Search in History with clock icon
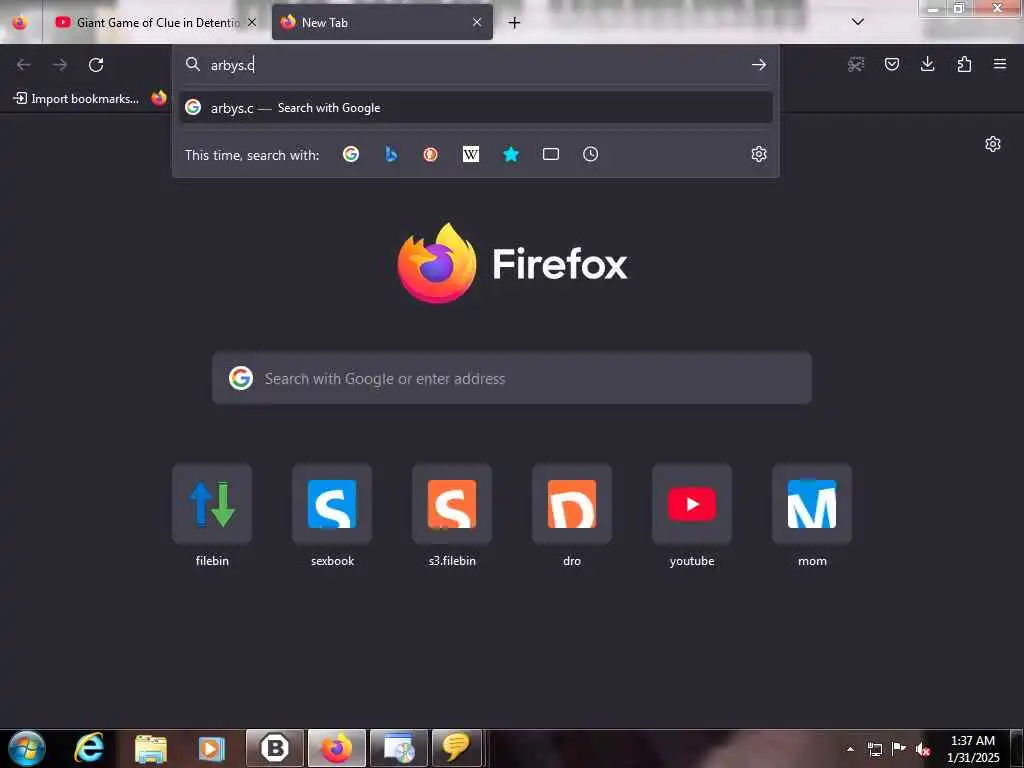 590,154
